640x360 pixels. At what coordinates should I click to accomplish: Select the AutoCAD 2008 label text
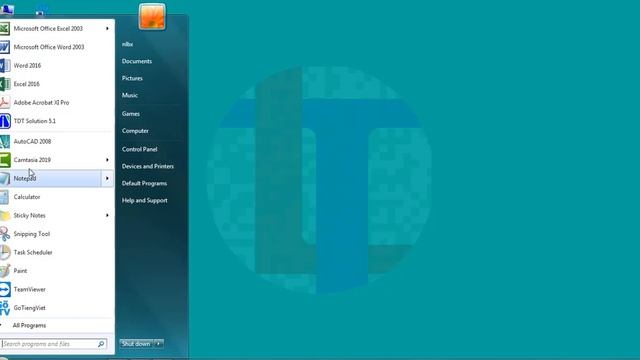pyautogui.click(x=32, y=142)
